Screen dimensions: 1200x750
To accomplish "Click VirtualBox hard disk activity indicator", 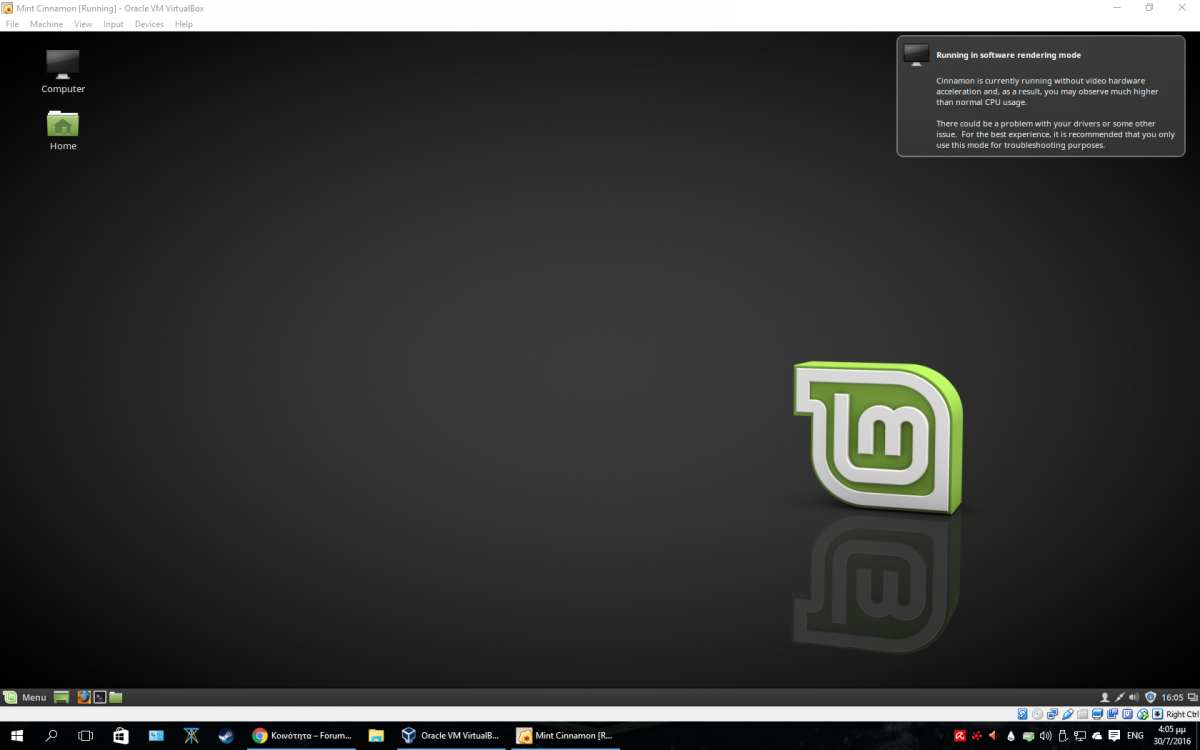I will [x=1022, y=714].
